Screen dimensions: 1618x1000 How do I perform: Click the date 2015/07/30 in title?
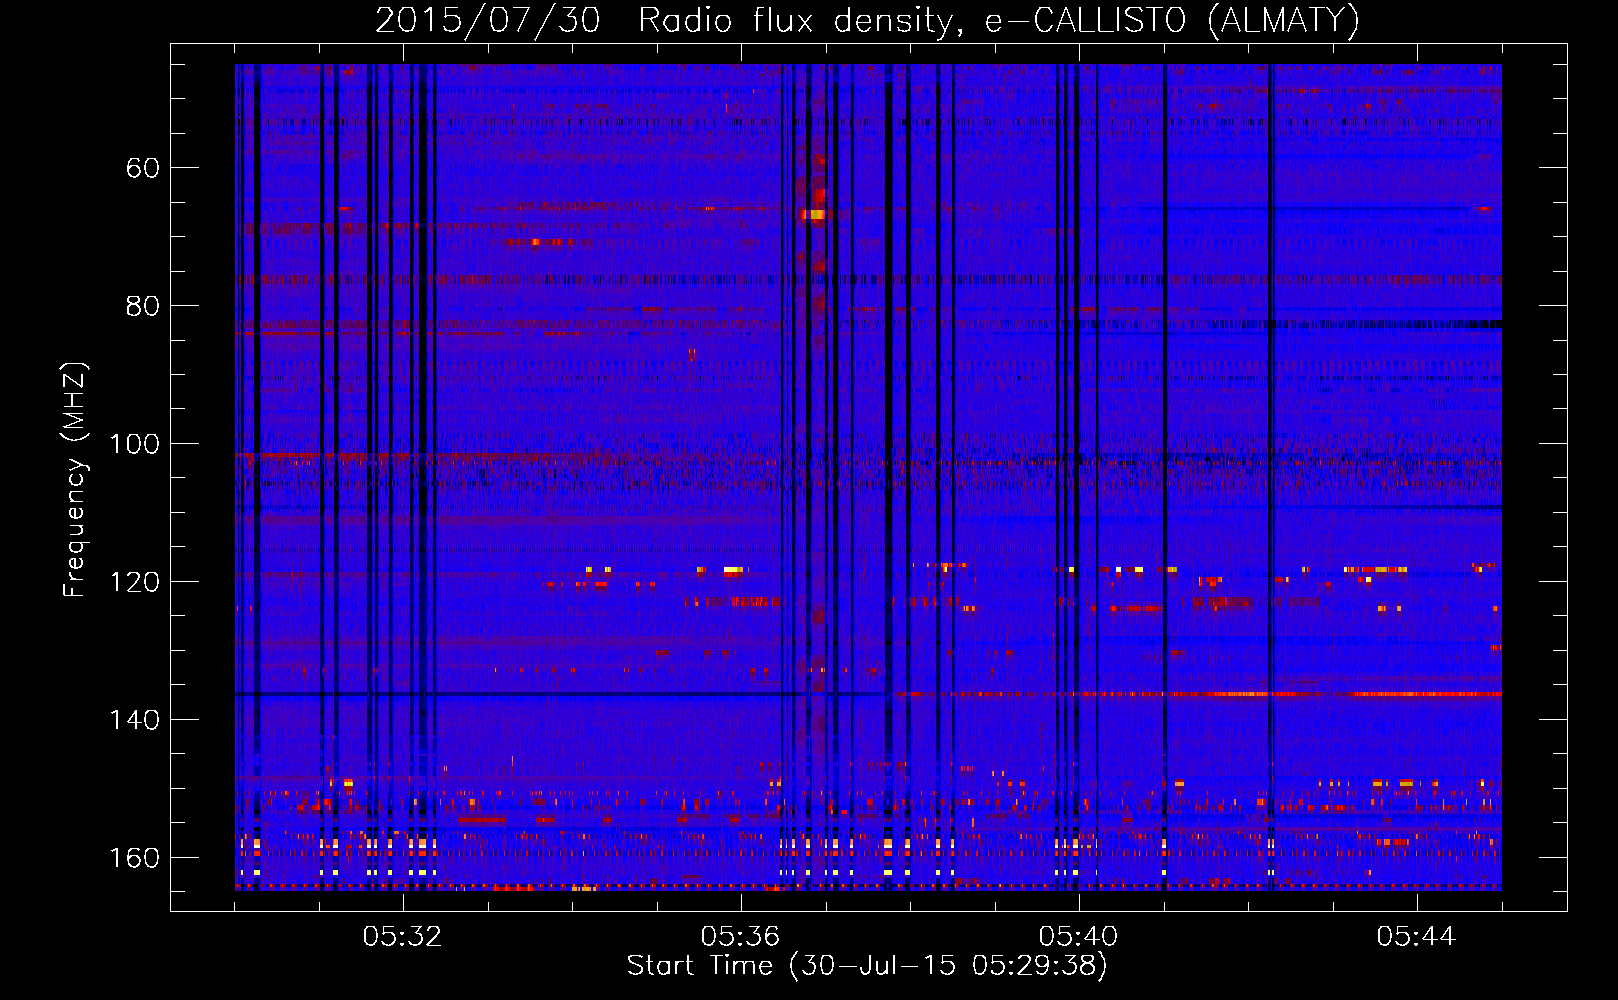click(x=487, y=21)
